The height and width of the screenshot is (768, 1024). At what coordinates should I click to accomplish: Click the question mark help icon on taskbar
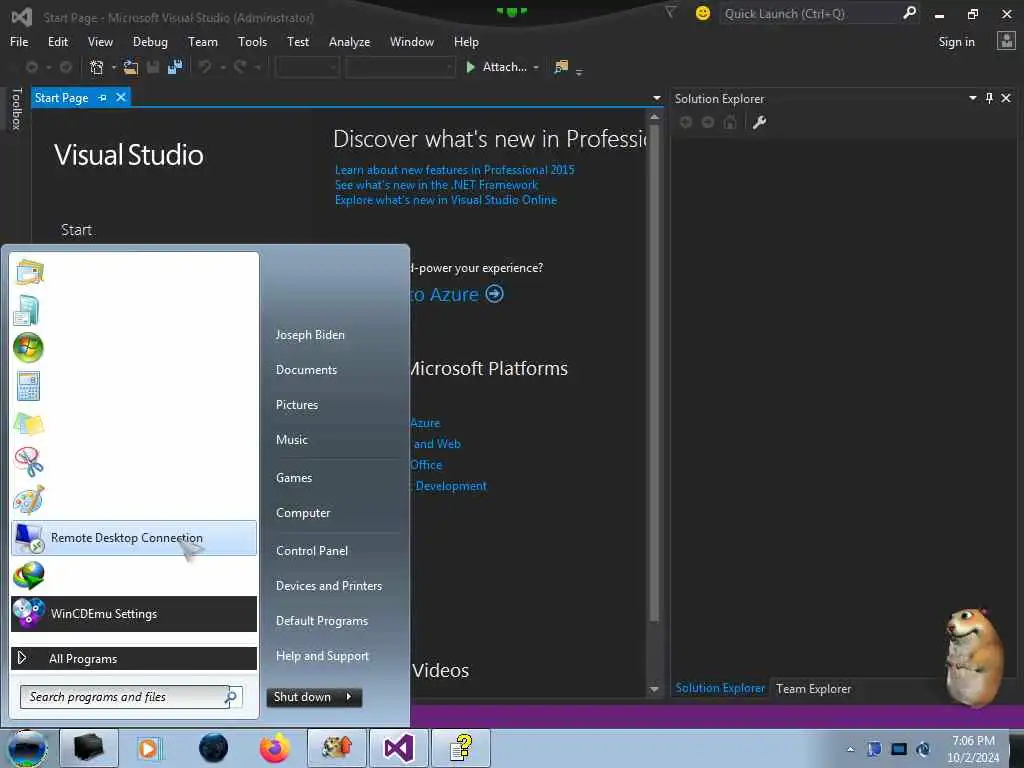(461, 748)
